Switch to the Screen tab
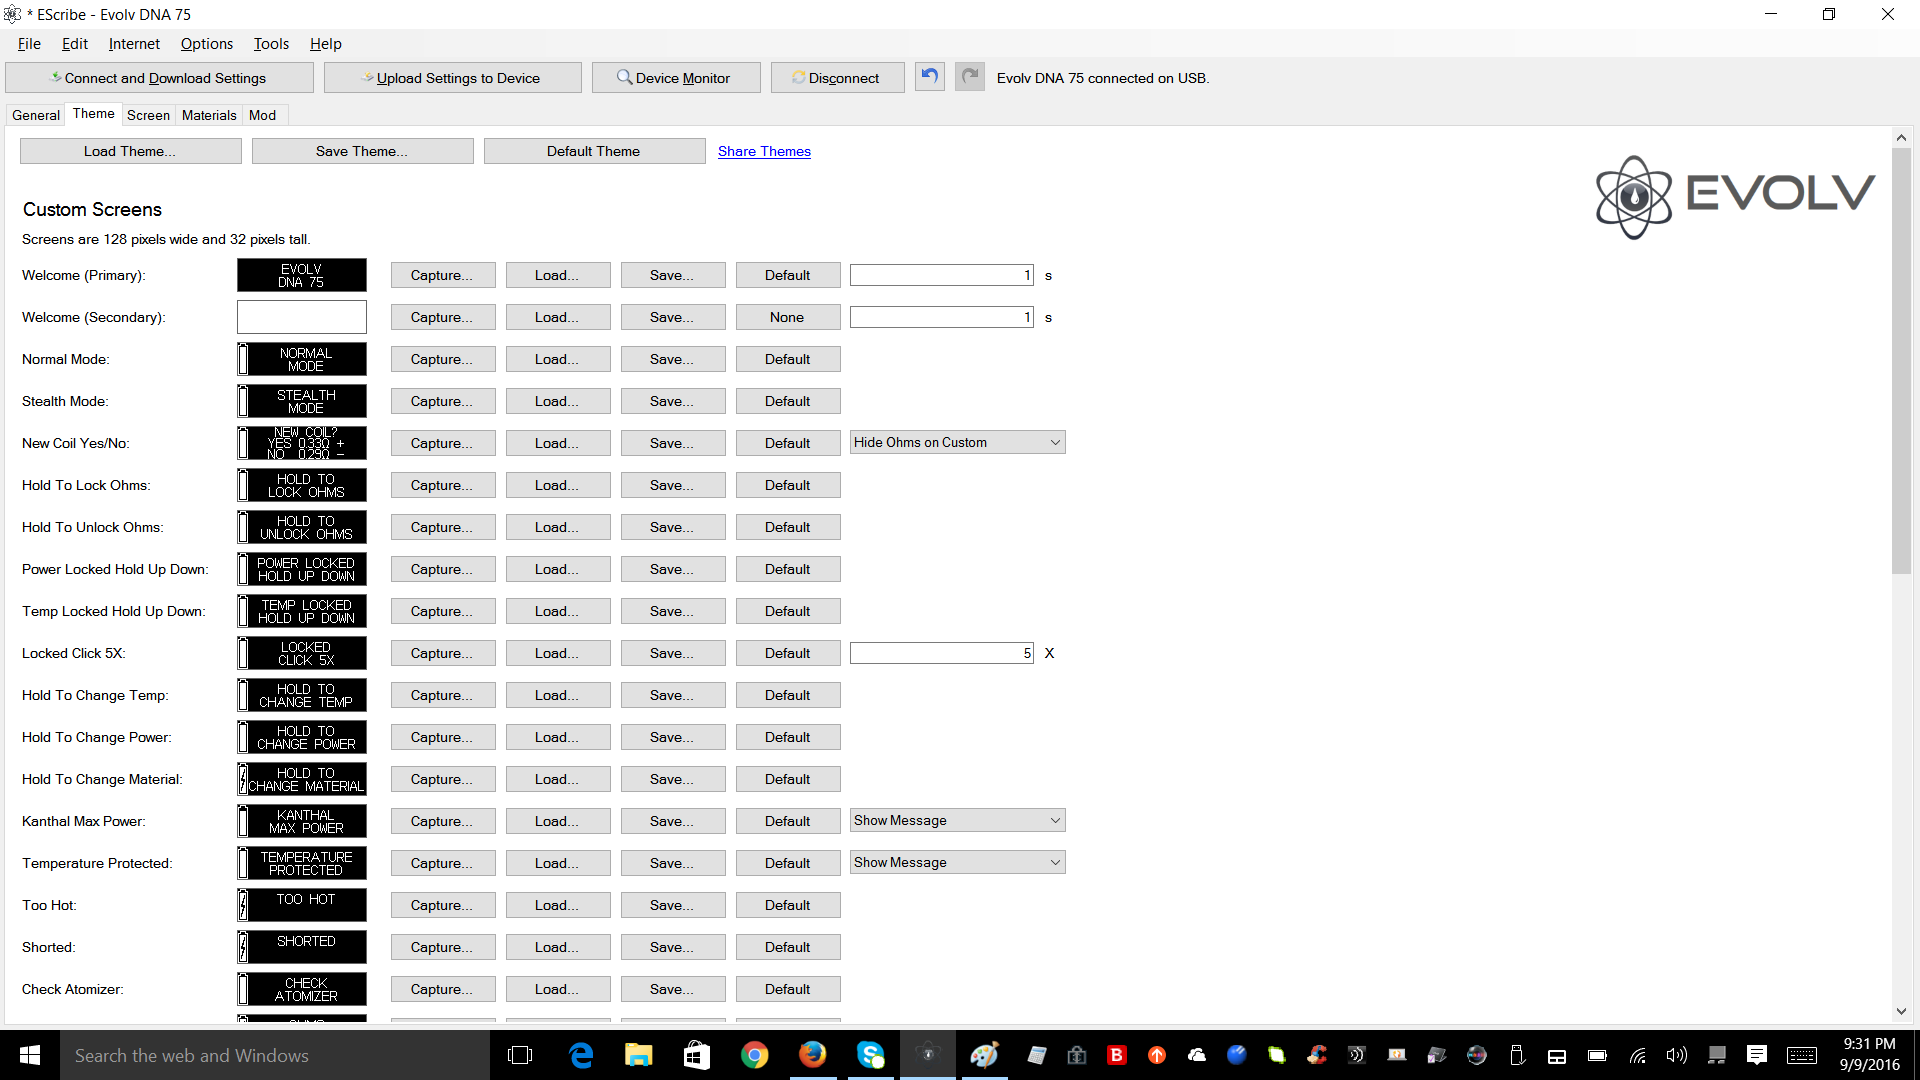This screenshot has width=1920, height=1080. [x=148, y=115]
